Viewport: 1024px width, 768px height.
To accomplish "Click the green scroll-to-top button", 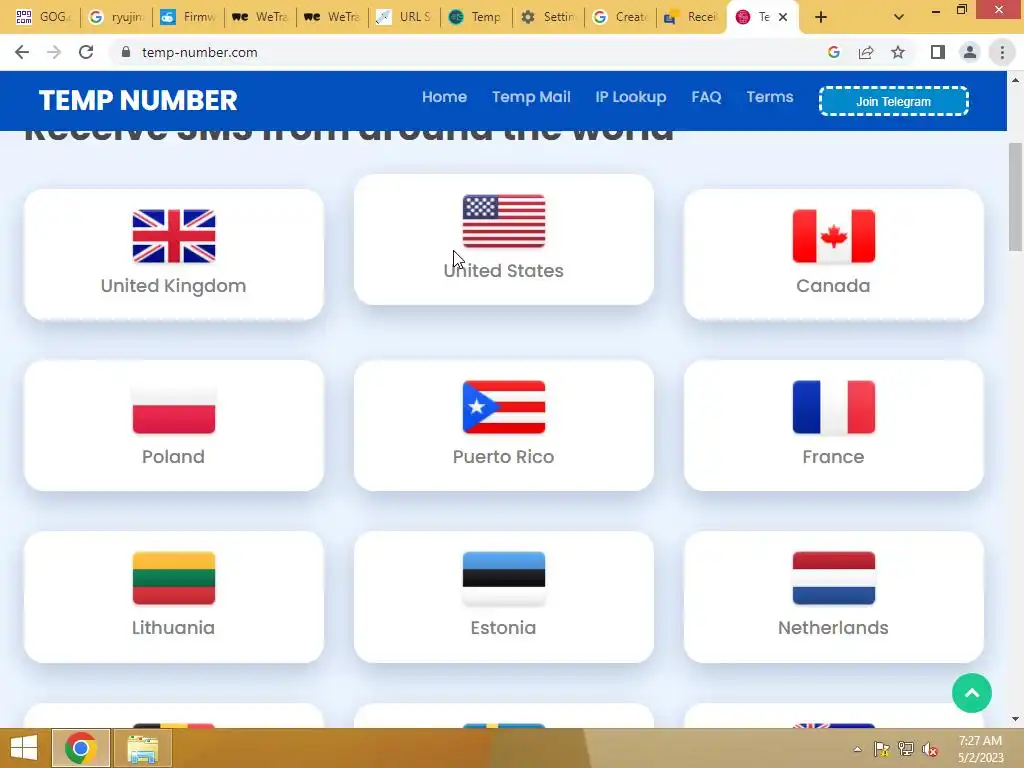I will 972,693.
